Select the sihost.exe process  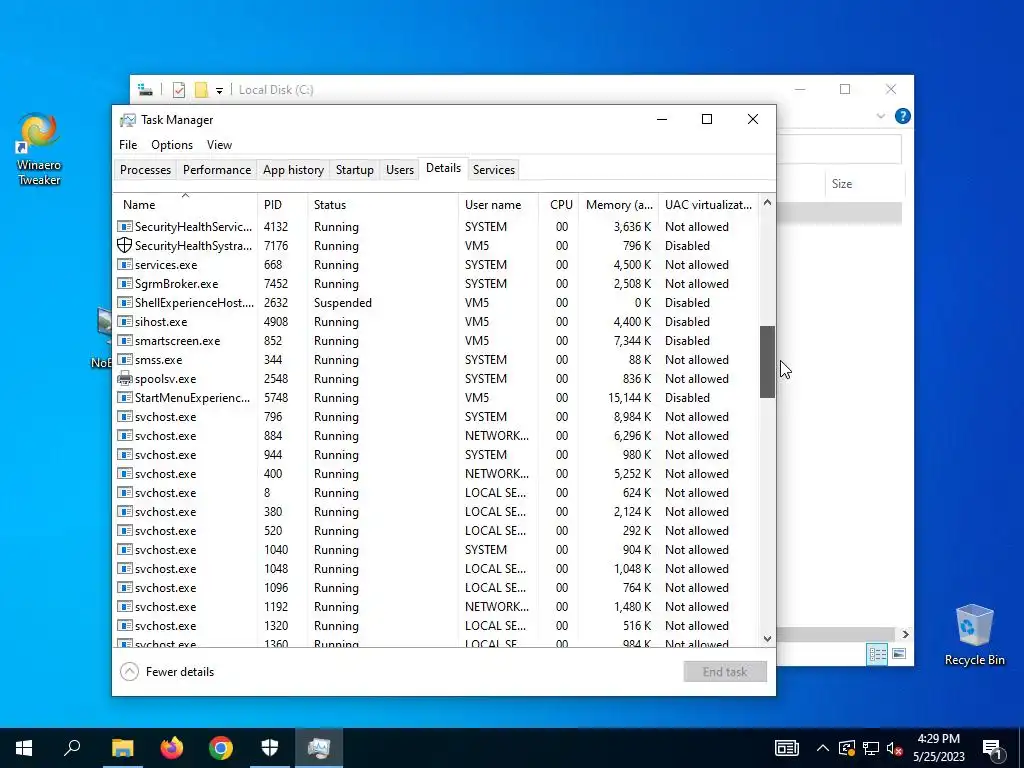coord(436,322)
